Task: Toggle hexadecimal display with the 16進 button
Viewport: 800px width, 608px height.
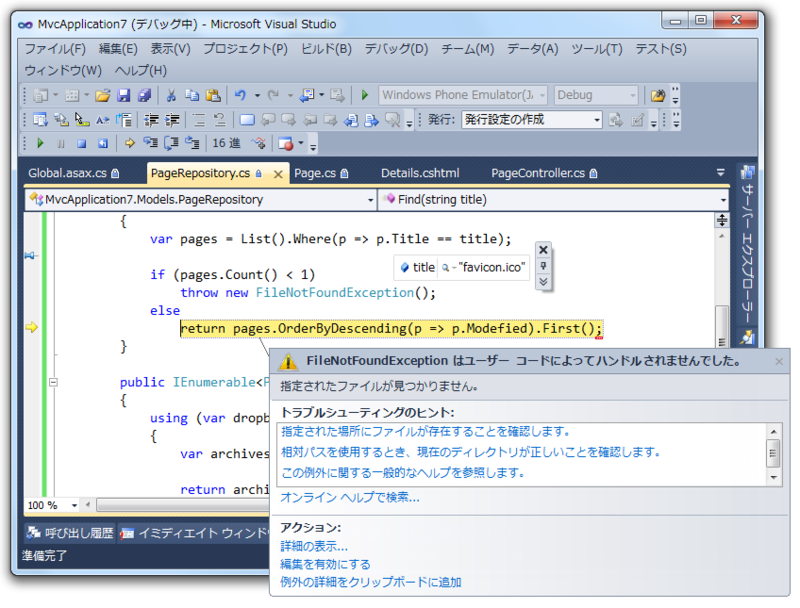Action: [226, 143]
